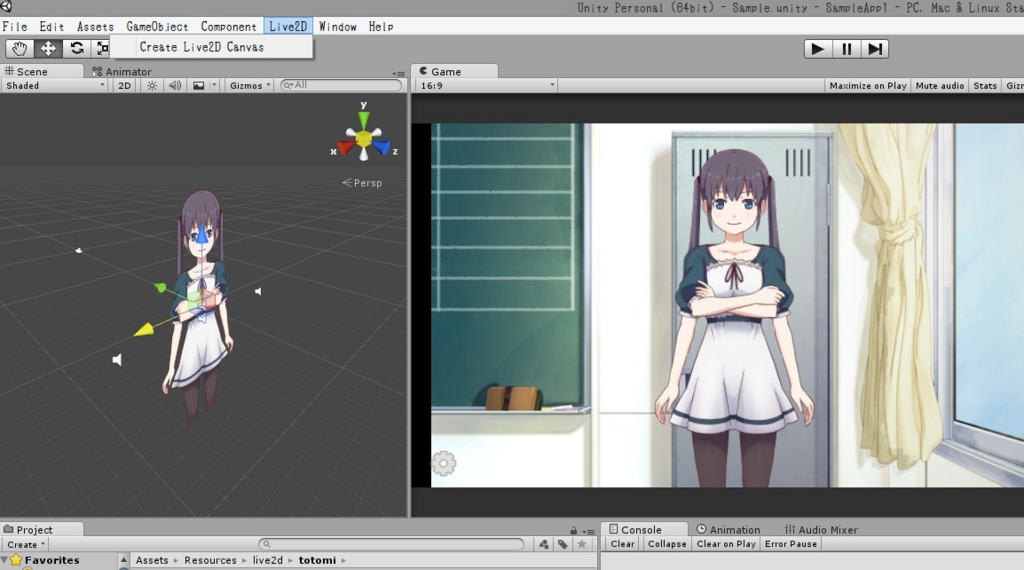Screen dimensions: 1024x570
Task: Open the Assets menu
Action: (x=95, y=27)
